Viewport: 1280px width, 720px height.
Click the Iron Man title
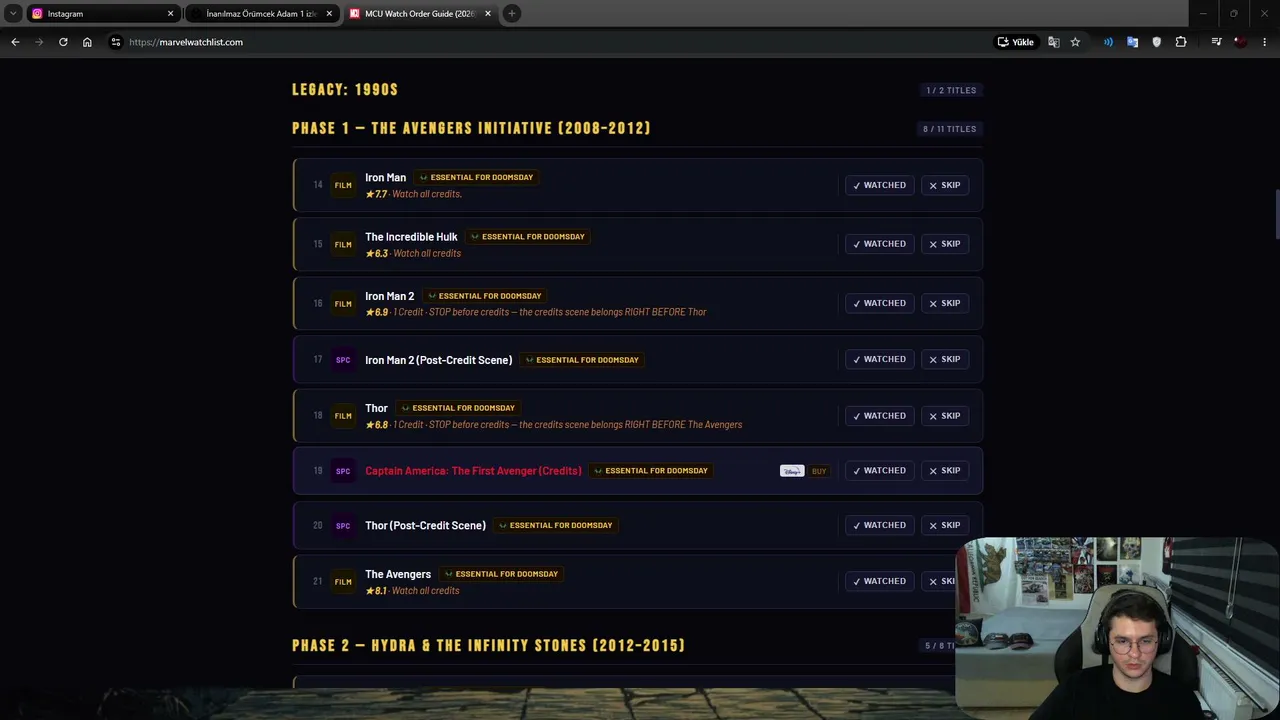(385, 177)
